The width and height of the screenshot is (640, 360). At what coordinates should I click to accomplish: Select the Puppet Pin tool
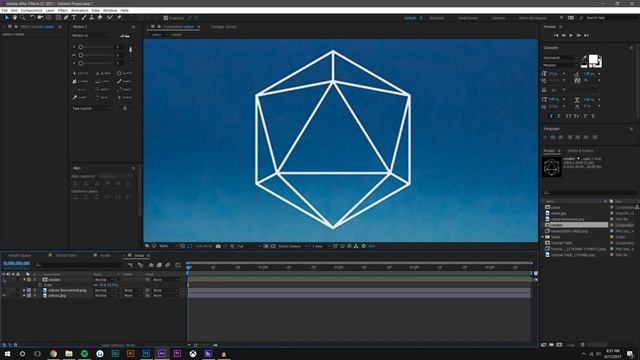119,18
